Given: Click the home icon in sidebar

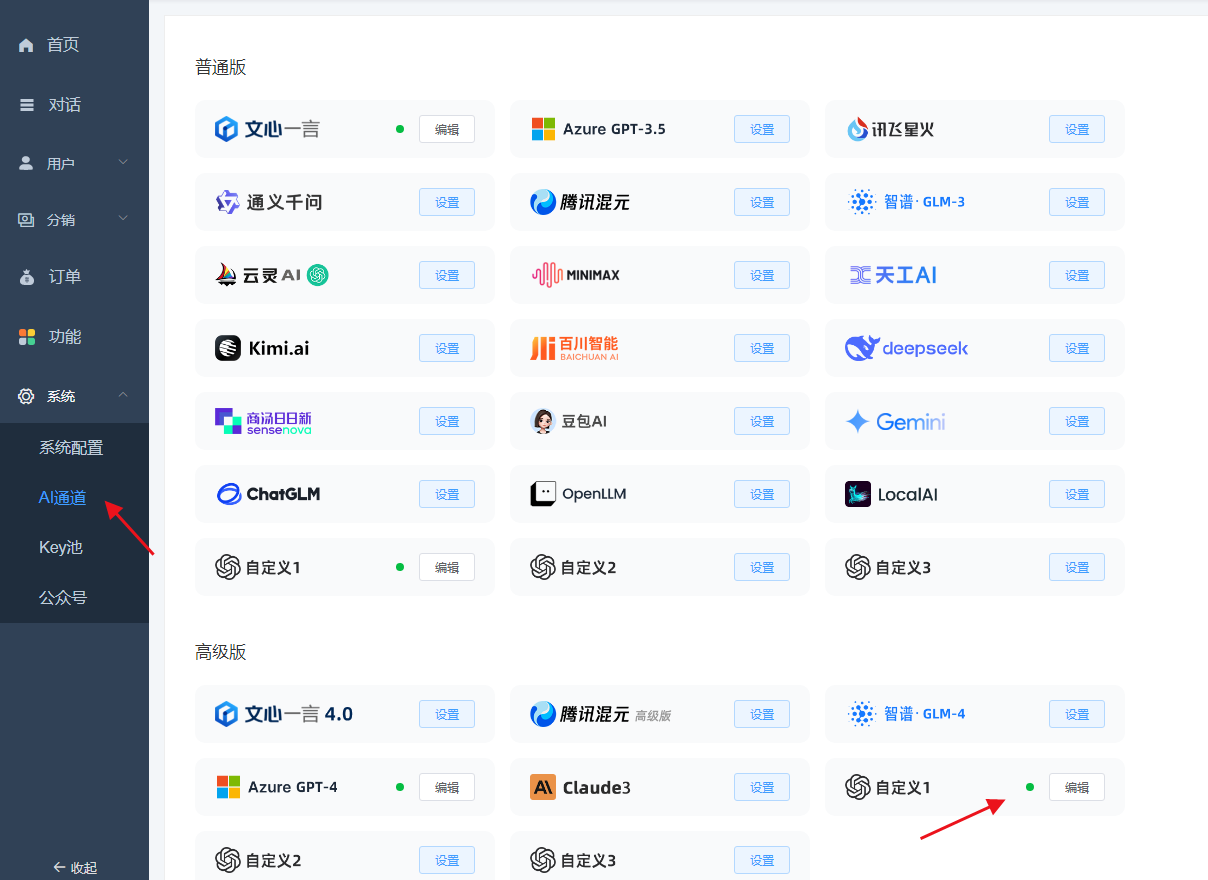Looking at the screenshot, I should [26, 45].
